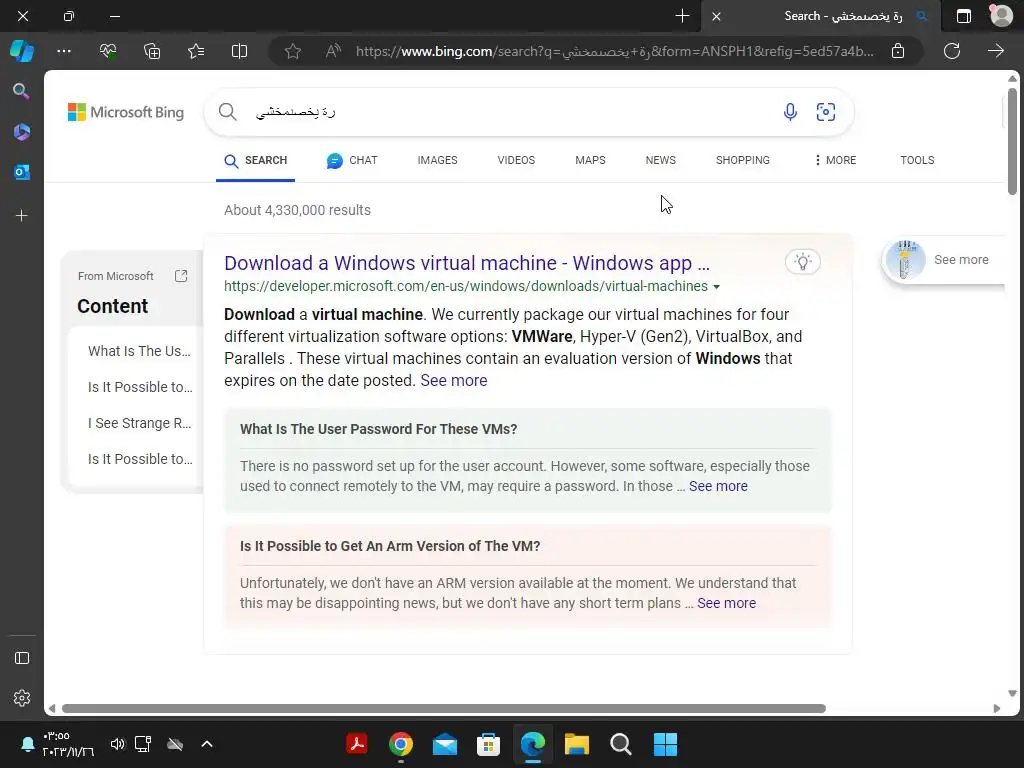1024x768 pixels.
Task: Click the magnifier icon in the Bing search box
Action: pyautogui.click(x=227, y=112)
